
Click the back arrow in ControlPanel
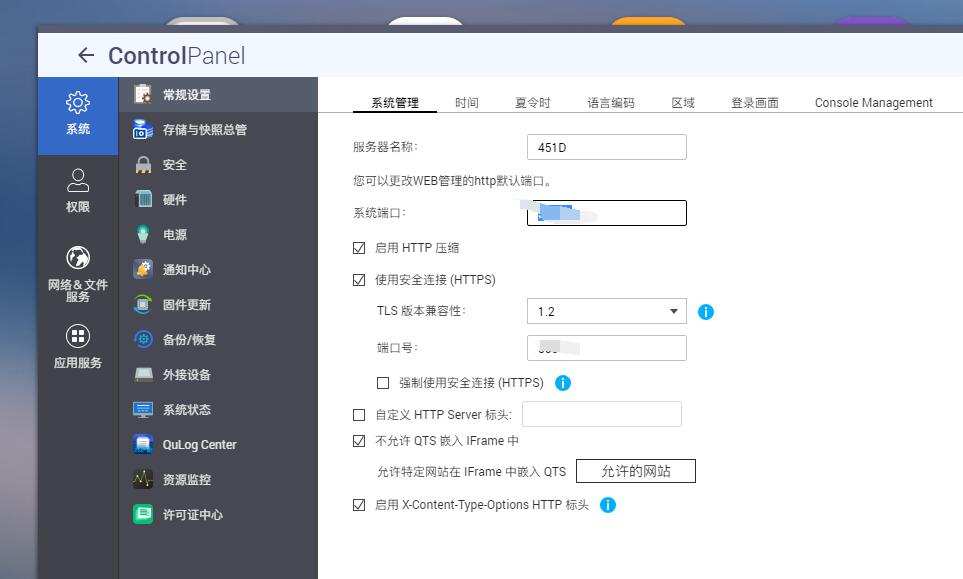(84, 56)
